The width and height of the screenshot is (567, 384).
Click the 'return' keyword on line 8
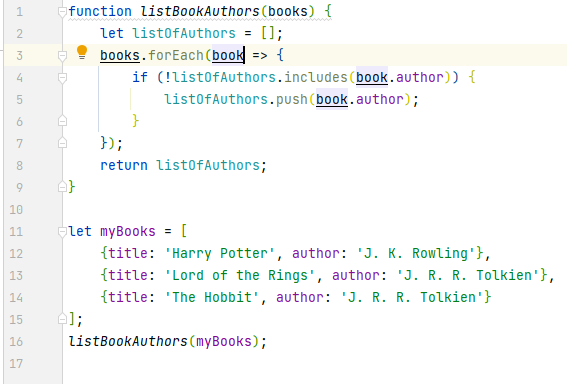(124, 165)
